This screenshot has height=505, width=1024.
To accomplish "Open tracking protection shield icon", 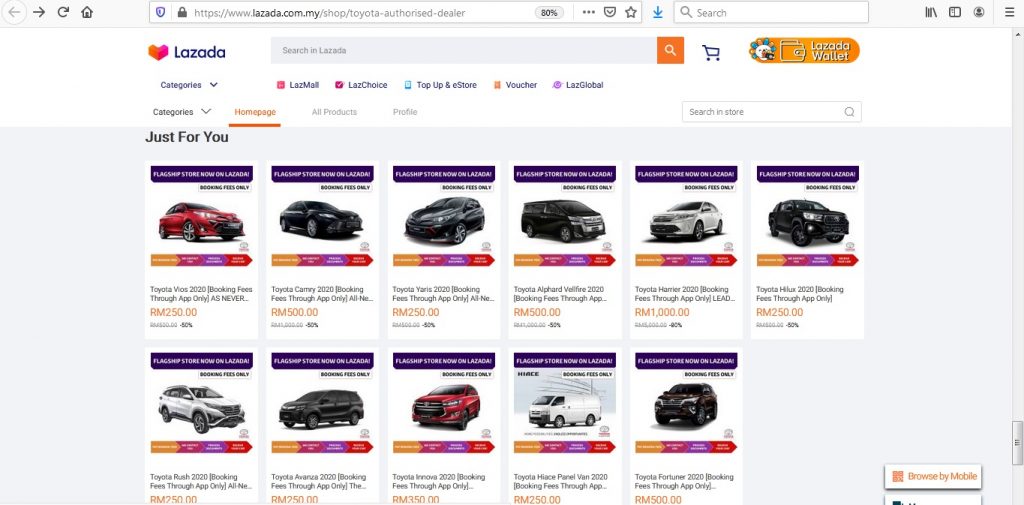I will tap(161, 12).
